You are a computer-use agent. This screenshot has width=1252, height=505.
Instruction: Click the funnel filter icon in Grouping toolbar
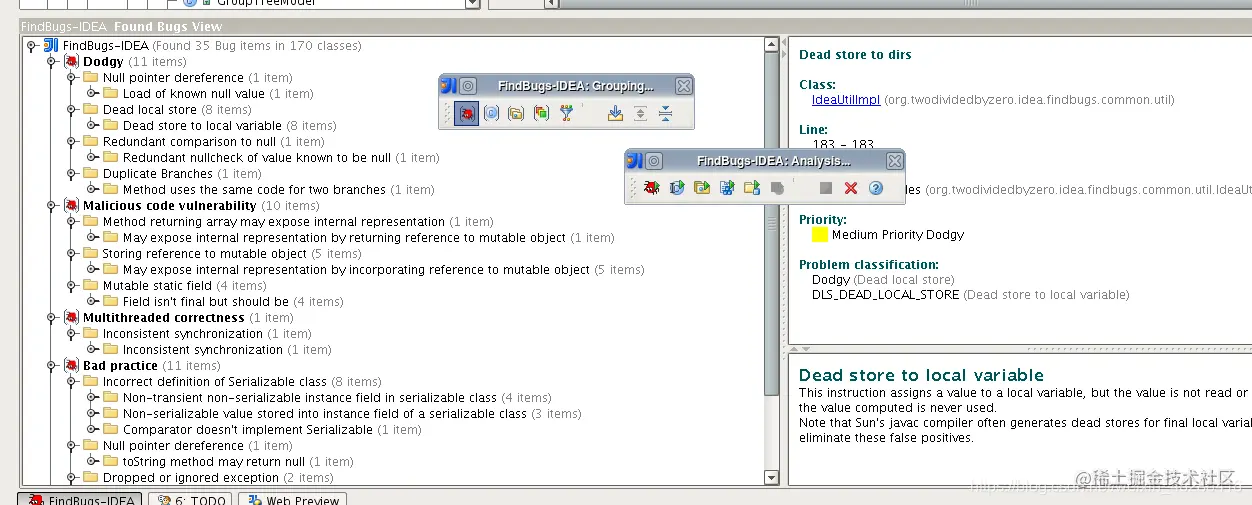(x=567, y=113)
